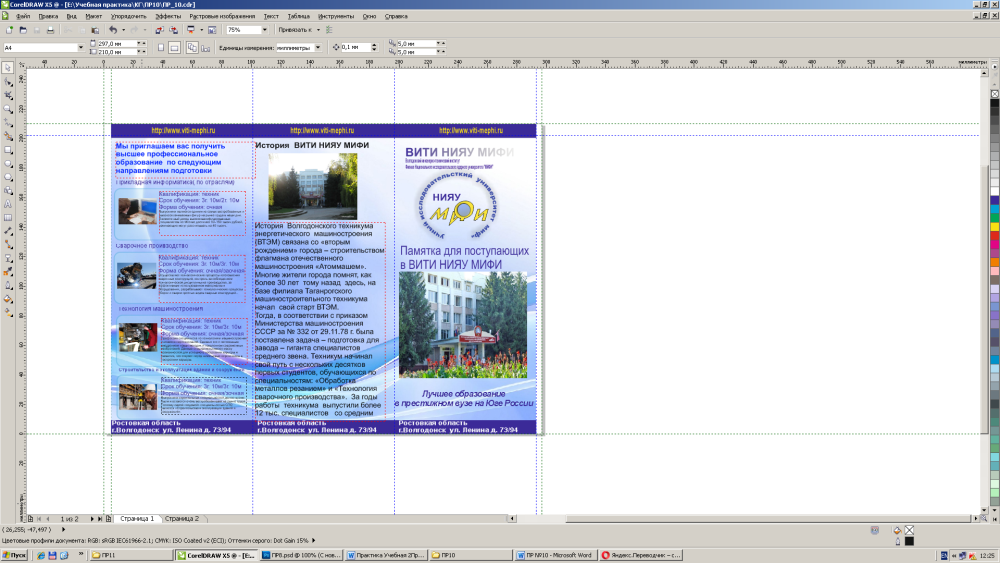The width and height of the screenshot is (1000, 563).
Task: Set no-color using the X swatch
Action: tap(994, 94)
